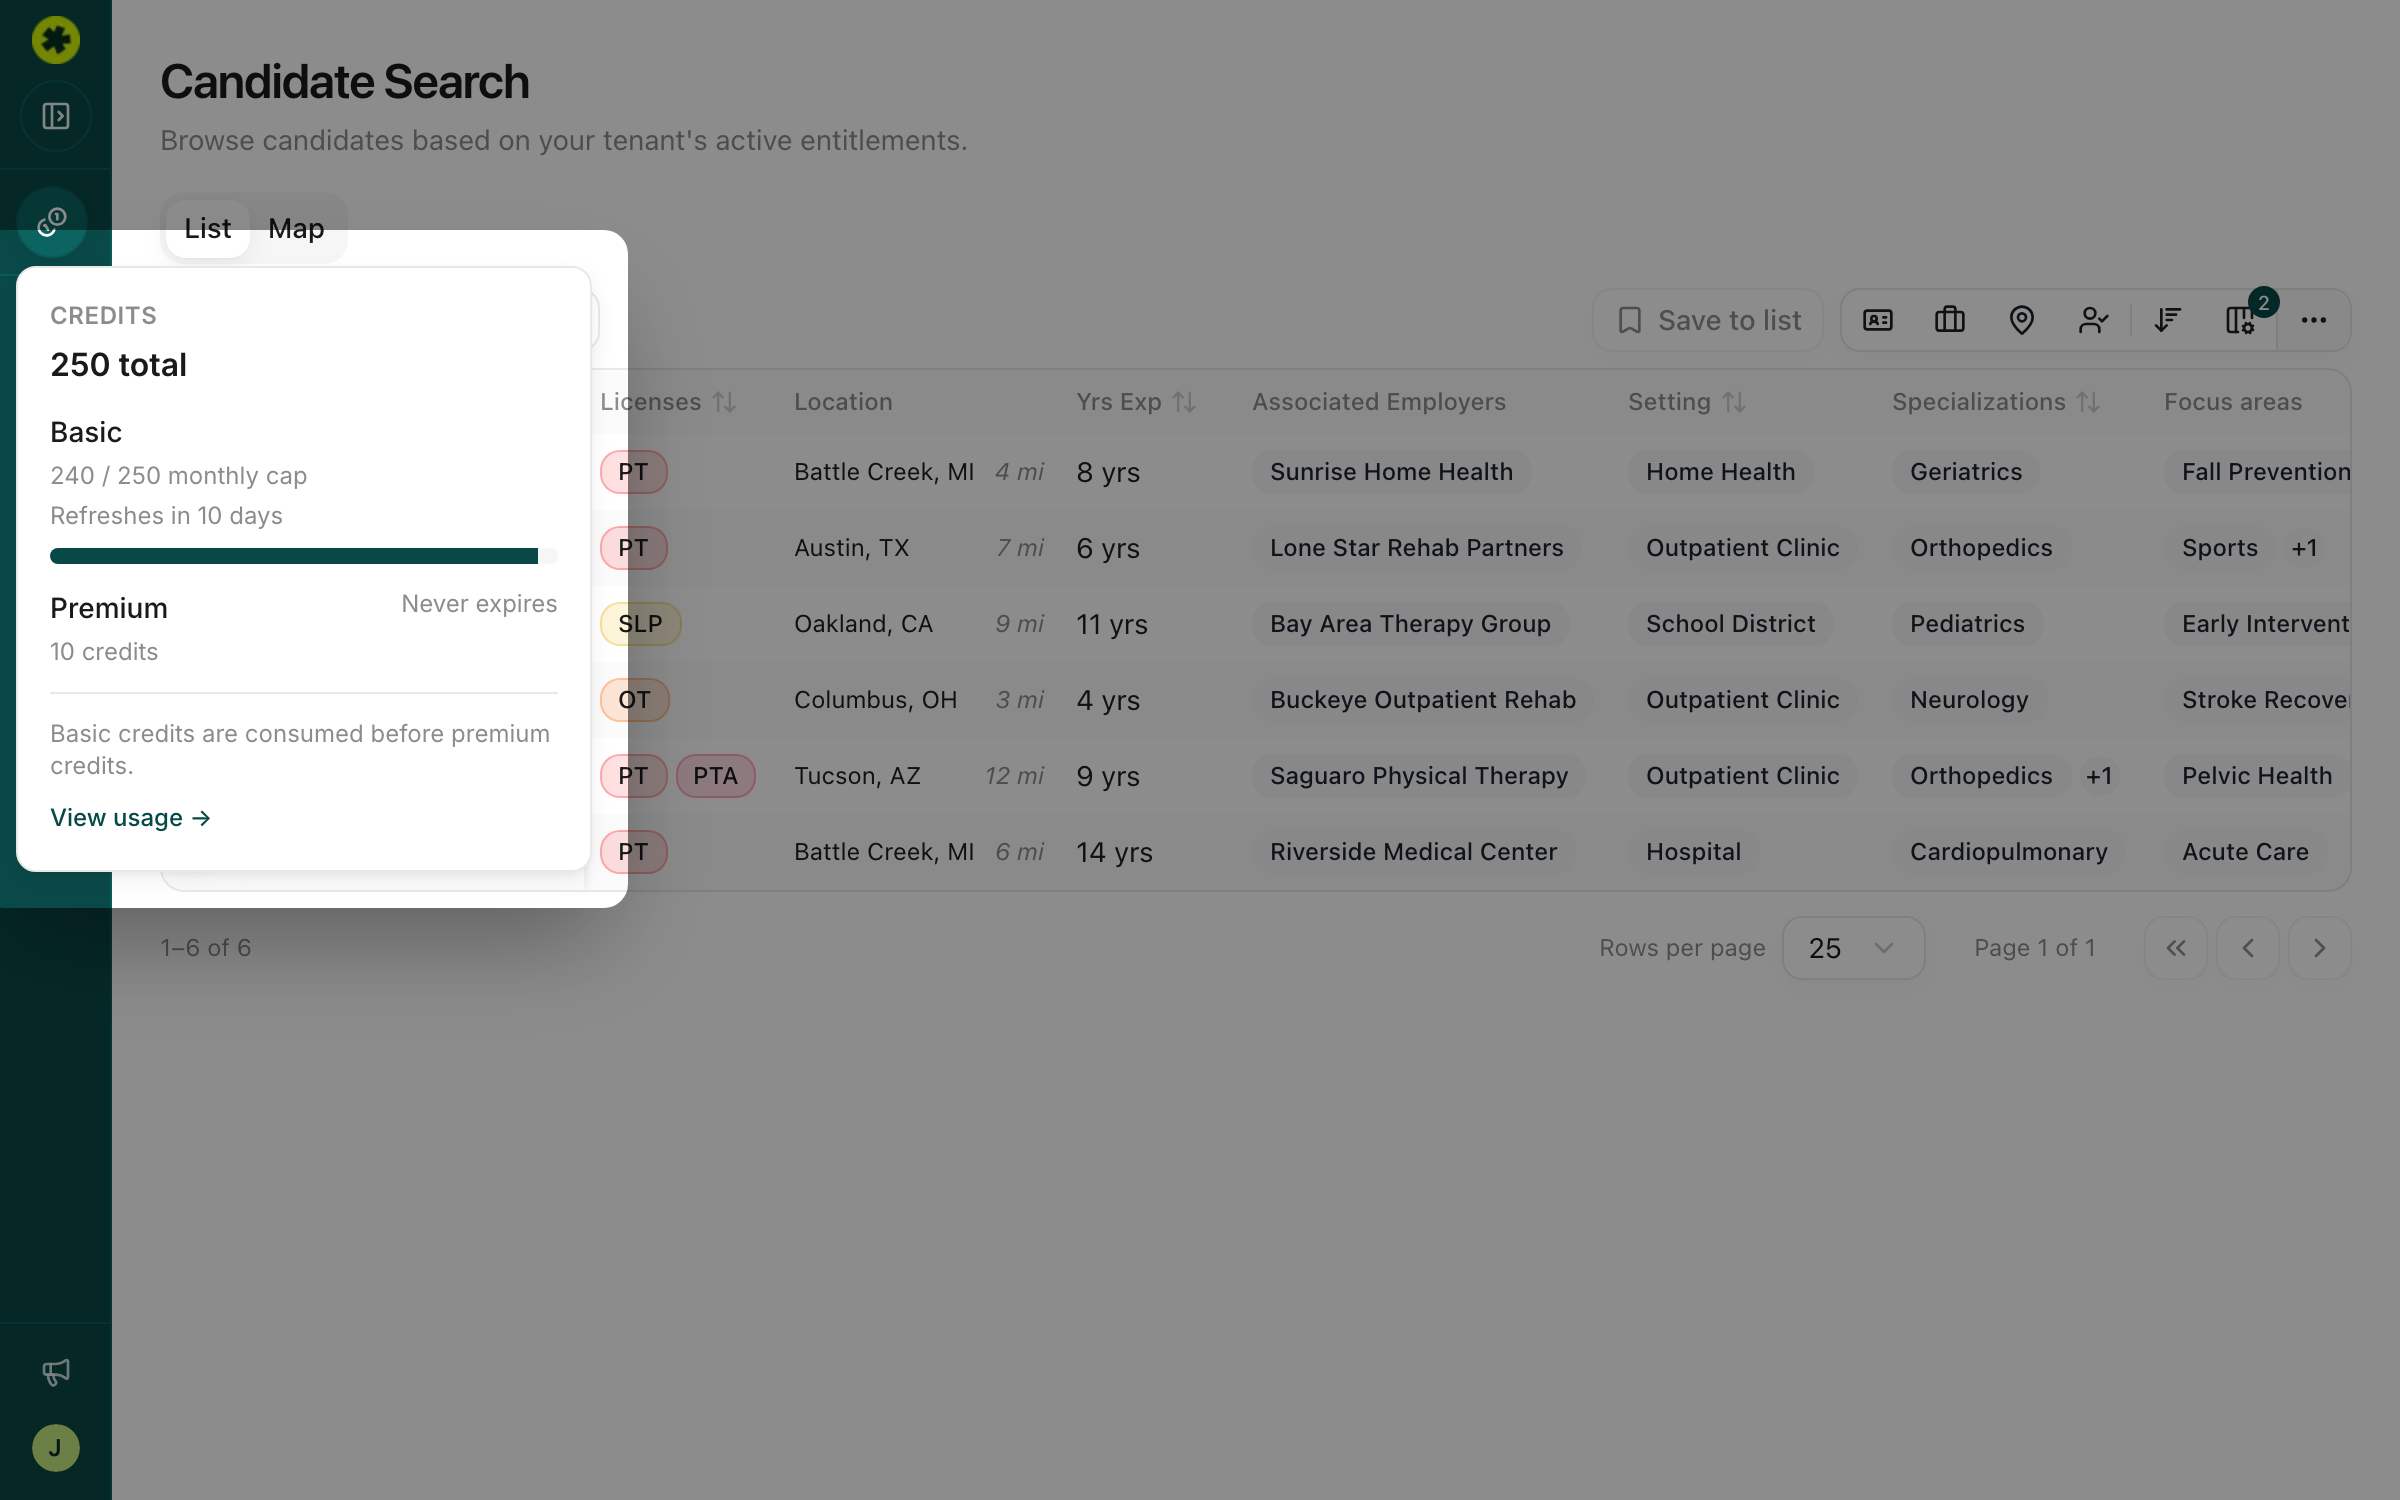Click Lone Star Rehab Partners chip
The height and width of the screenshot is (1500, 2400).
point(1416,548)
